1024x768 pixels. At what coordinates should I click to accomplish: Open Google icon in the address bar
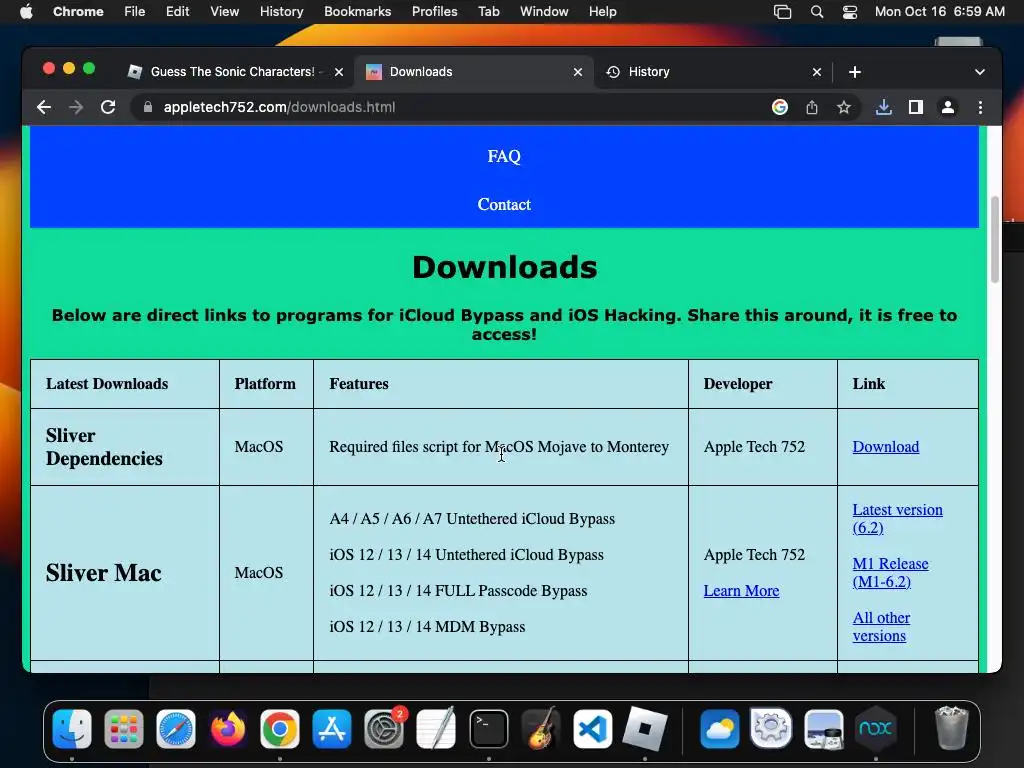pos(780,107)
